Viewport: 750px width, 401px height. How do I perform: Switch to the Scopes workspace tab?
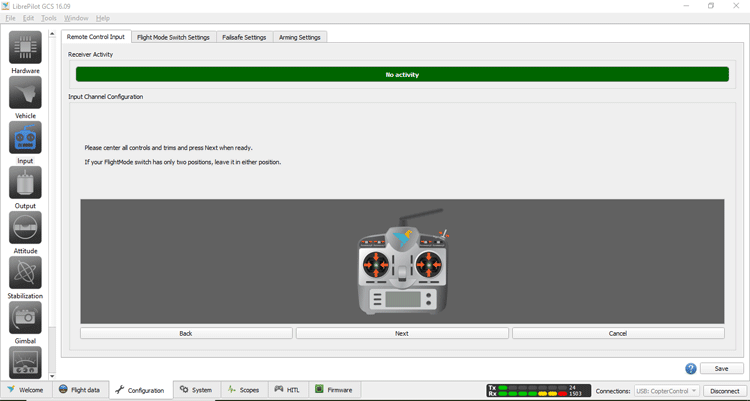point(243,390)
